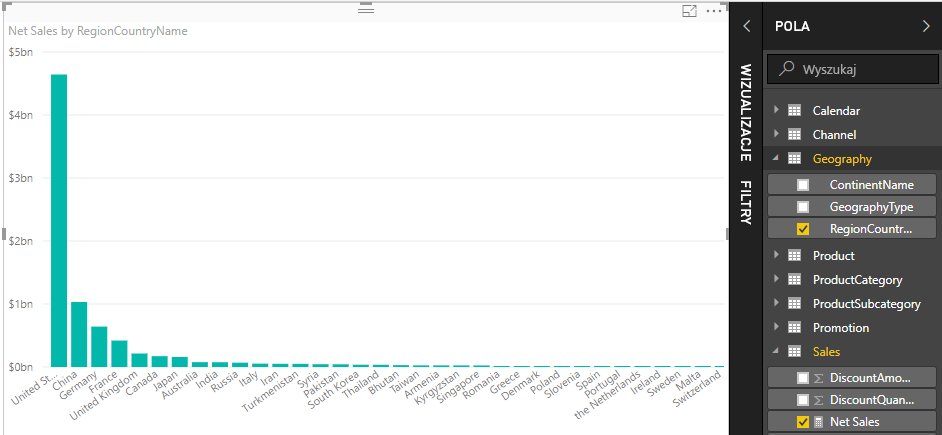Expand the Product table
This screenshot has height=435, width=942.
coord(776,255)
